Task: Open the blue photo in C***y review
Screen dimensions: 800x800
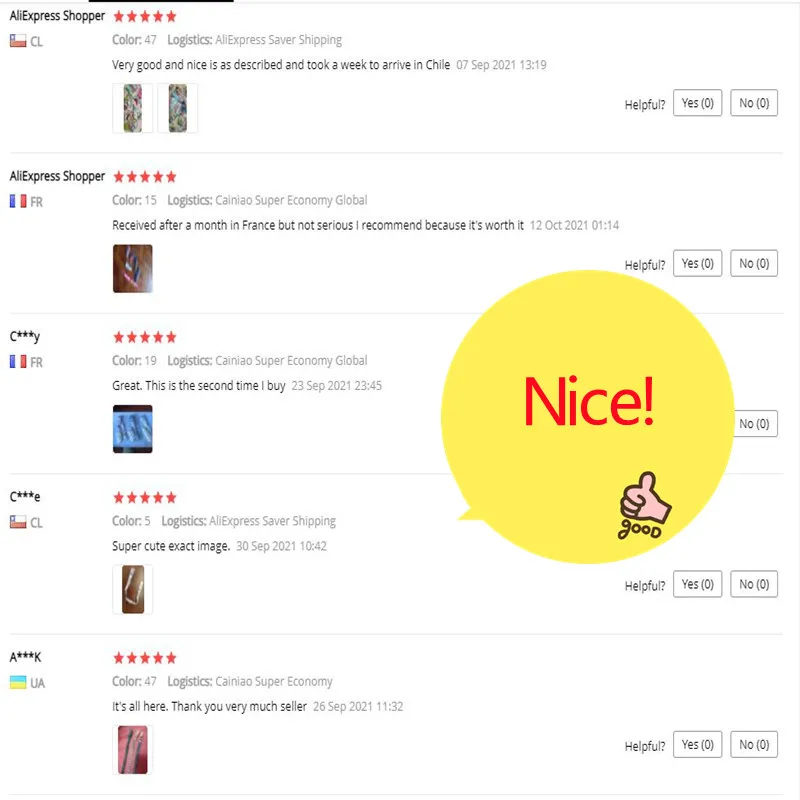Action: 133,429
